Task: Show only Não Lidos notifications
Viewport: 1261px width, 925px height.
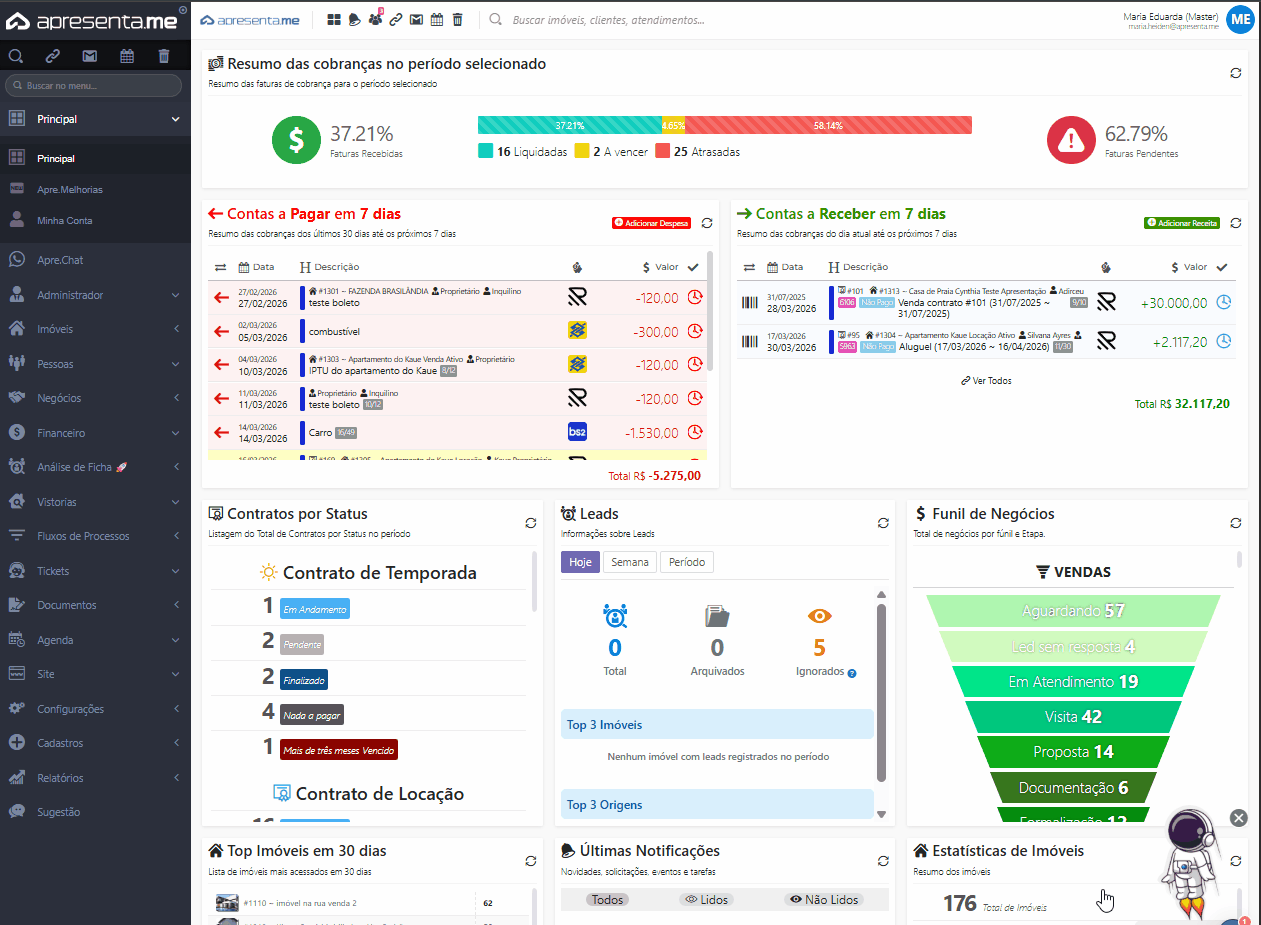Action: click(x=824, y=899)
